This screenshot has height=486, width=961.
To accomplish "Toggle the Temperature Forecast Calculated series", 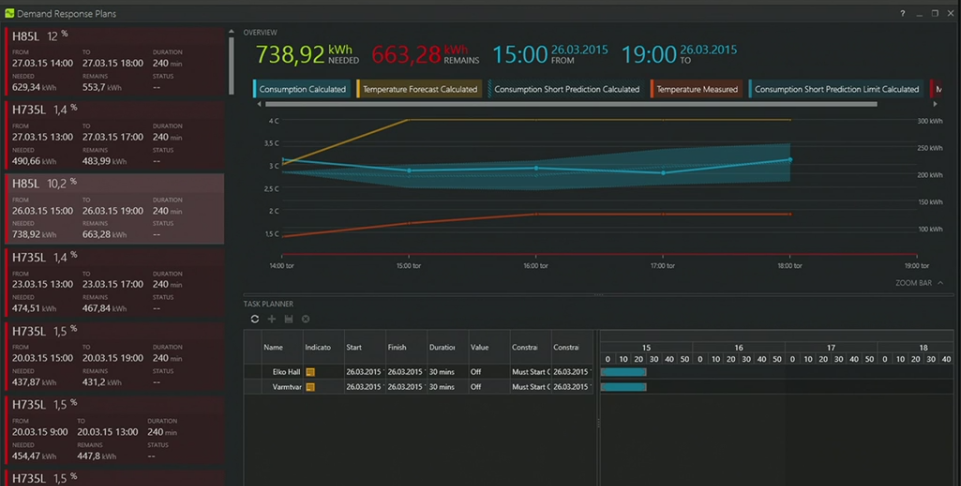I will point(419,89).
